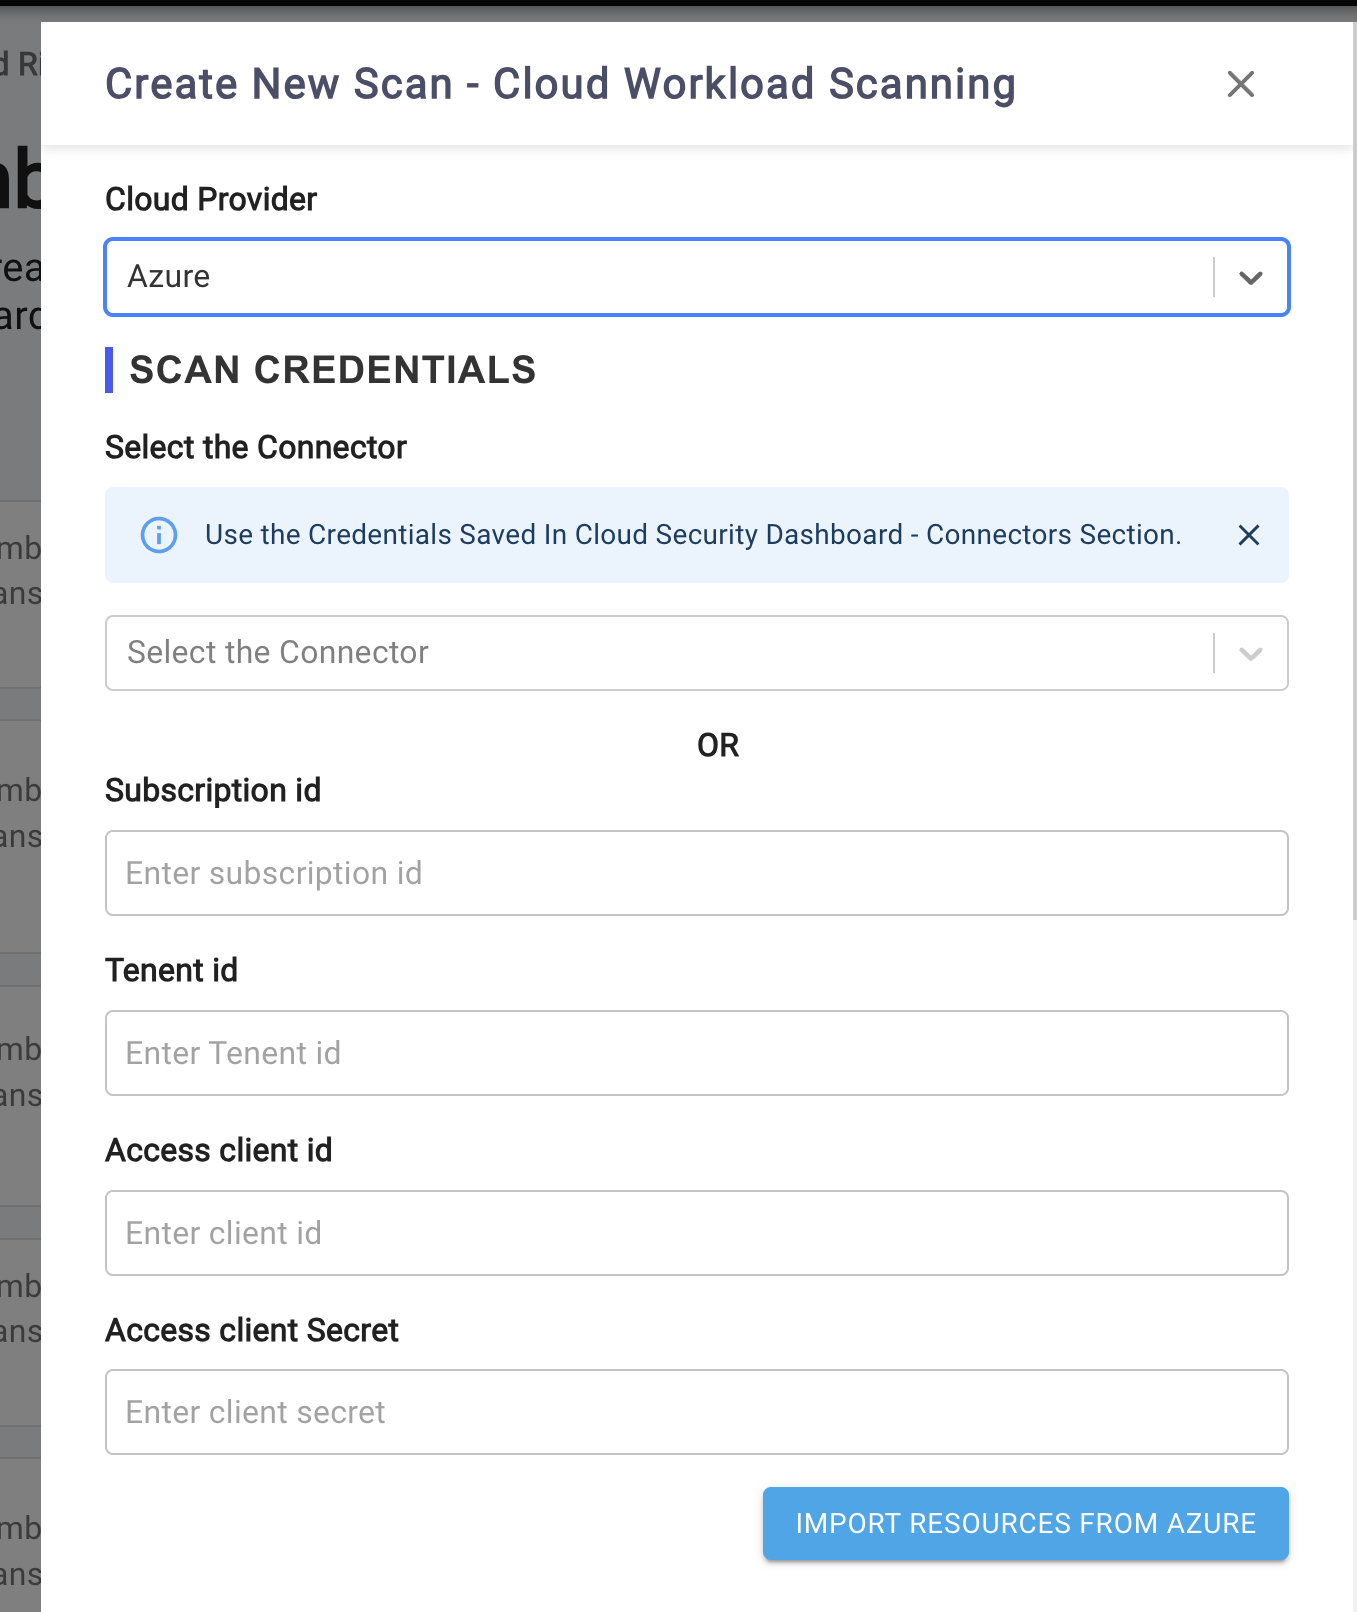This screenshot has width=1357, height=1612.
Task: Click the Cloud Provider label
Action: 211,199
